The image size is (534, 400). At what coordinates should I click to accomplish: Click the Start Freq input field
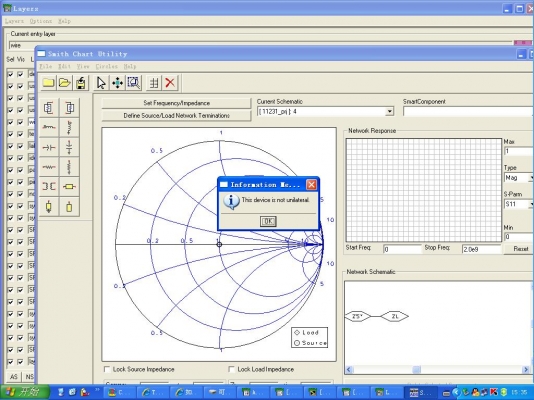coord(402,249)
